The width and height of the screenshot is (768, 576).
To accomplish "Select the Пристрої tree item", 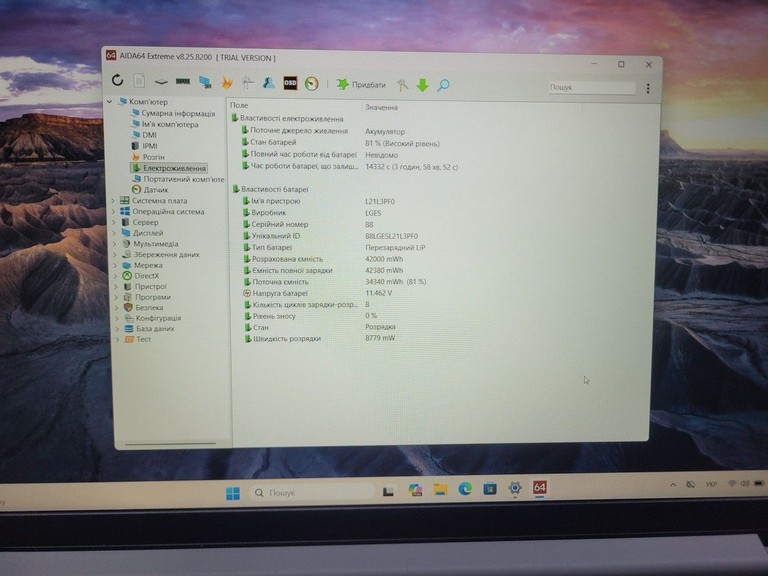I will click(145, 287).
